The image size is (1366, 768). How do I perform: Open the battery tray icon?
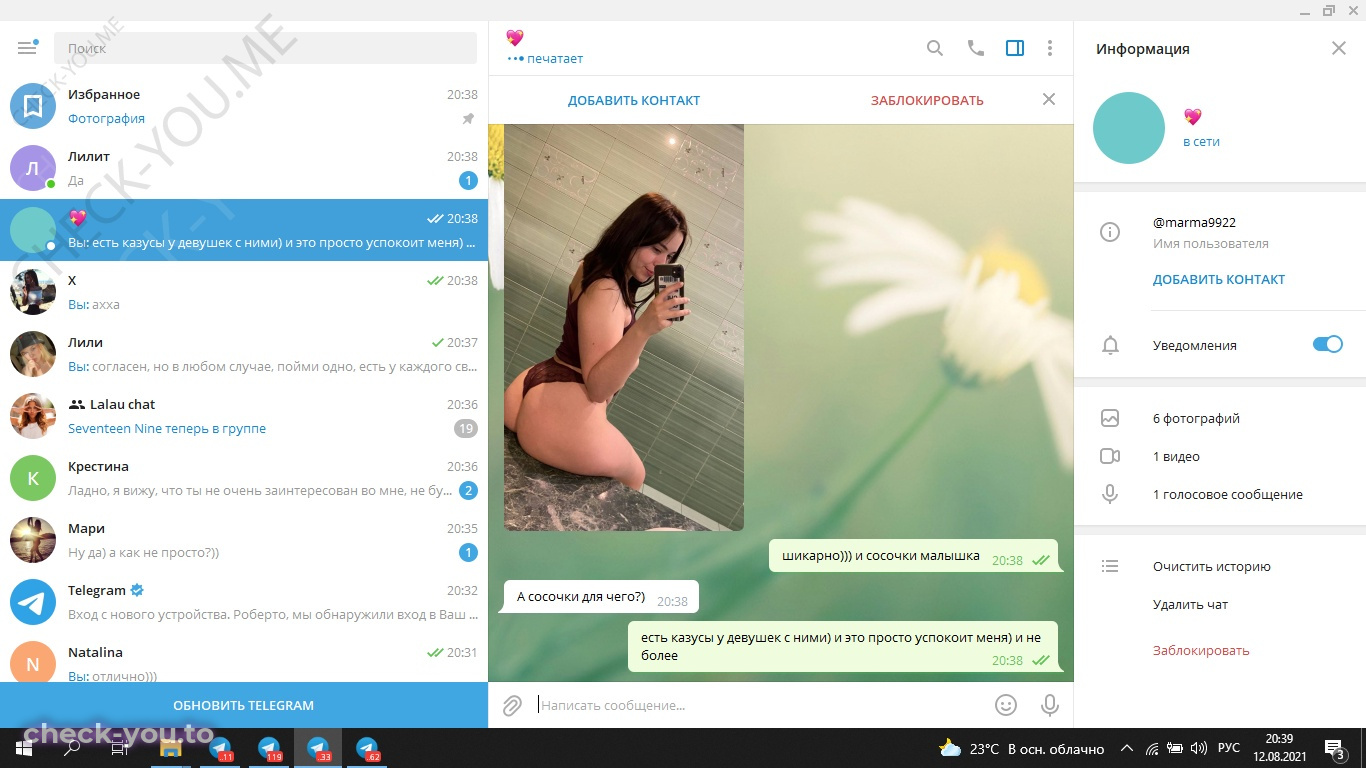(1175, 748)
